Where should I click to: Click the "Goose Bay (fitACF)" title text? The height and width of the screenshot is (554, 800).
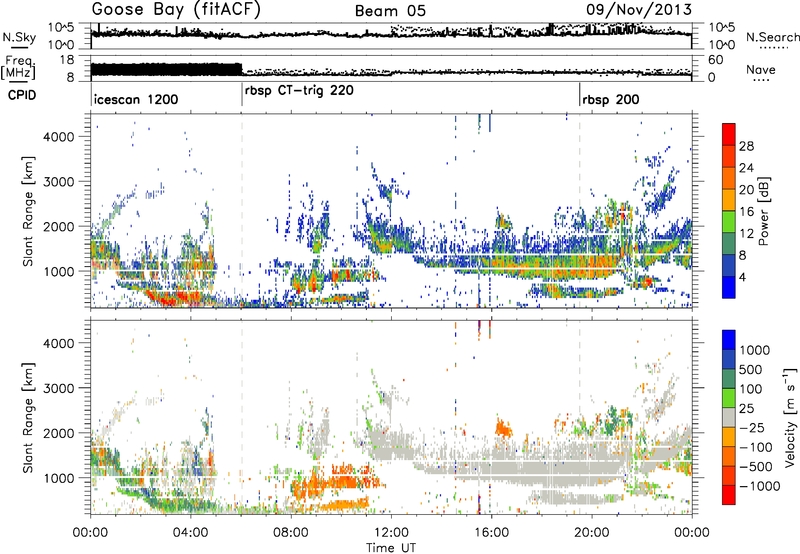[x=176, y=10]
